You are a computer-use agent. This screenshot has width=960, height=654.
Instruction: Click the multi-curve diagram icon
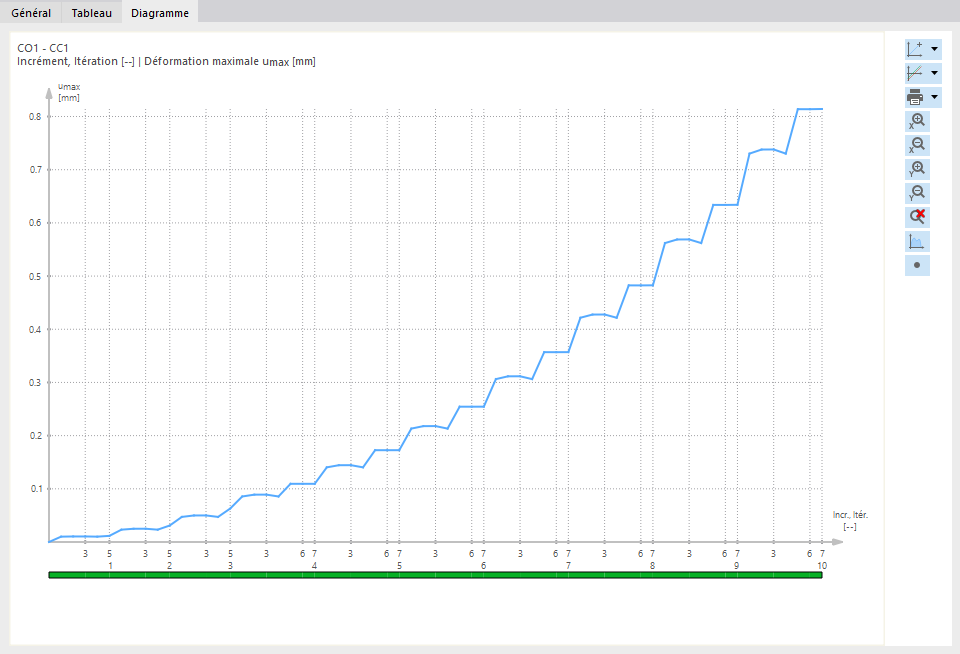click(x=915, y=73)
